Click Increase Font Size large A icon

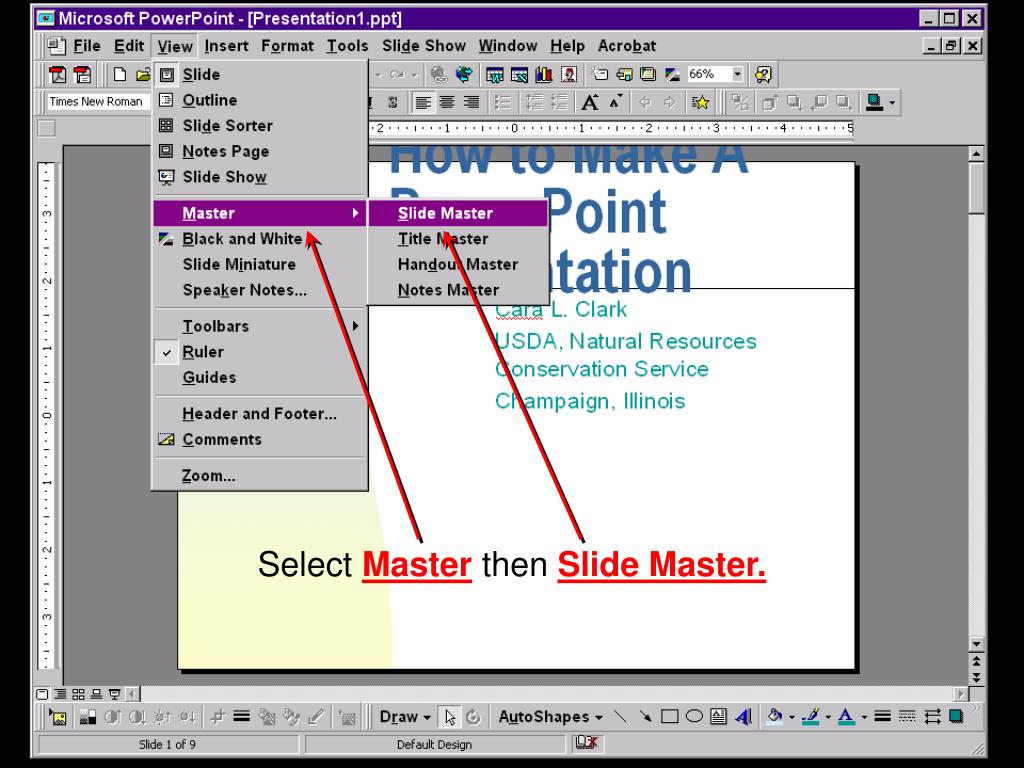click(x=590, y=102)
